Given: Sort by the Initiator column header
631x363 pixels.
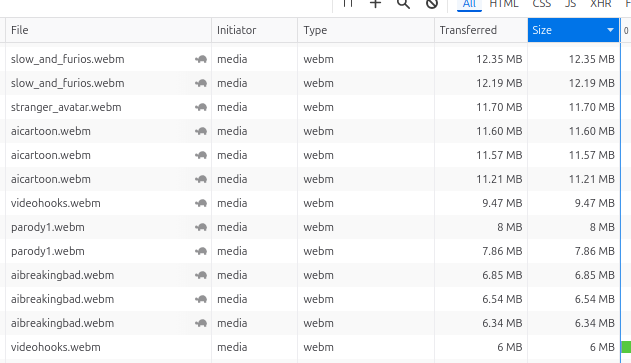Looking at the screenshot, I should point(254,30).
